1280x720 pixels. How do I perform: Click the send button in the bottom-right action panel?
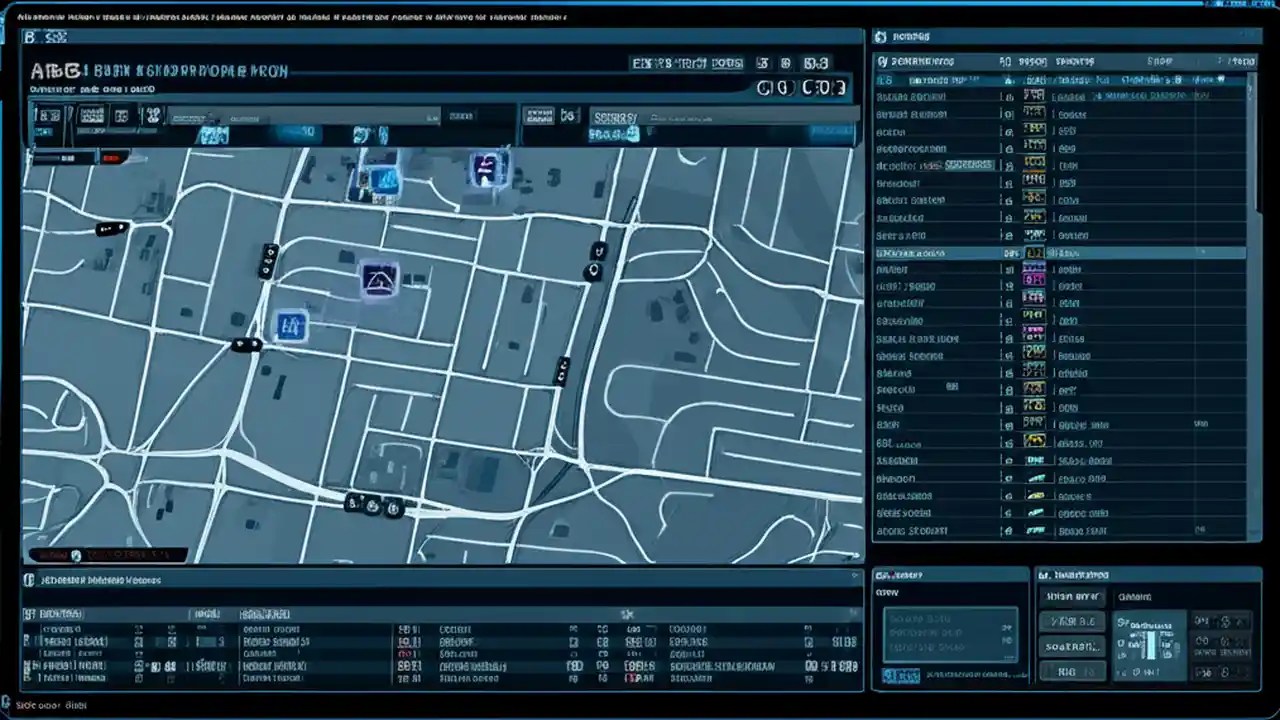pos(899,675)
